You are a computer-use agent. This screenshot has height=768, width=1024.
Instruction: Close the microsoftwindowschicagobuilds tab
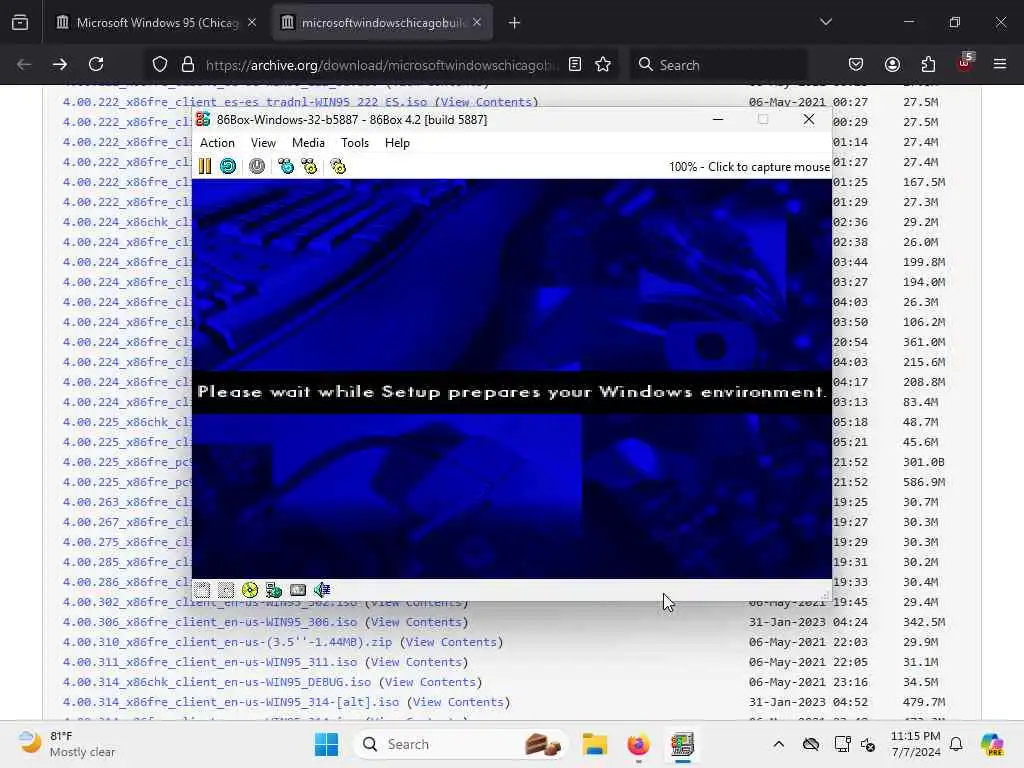coord(477,22)
